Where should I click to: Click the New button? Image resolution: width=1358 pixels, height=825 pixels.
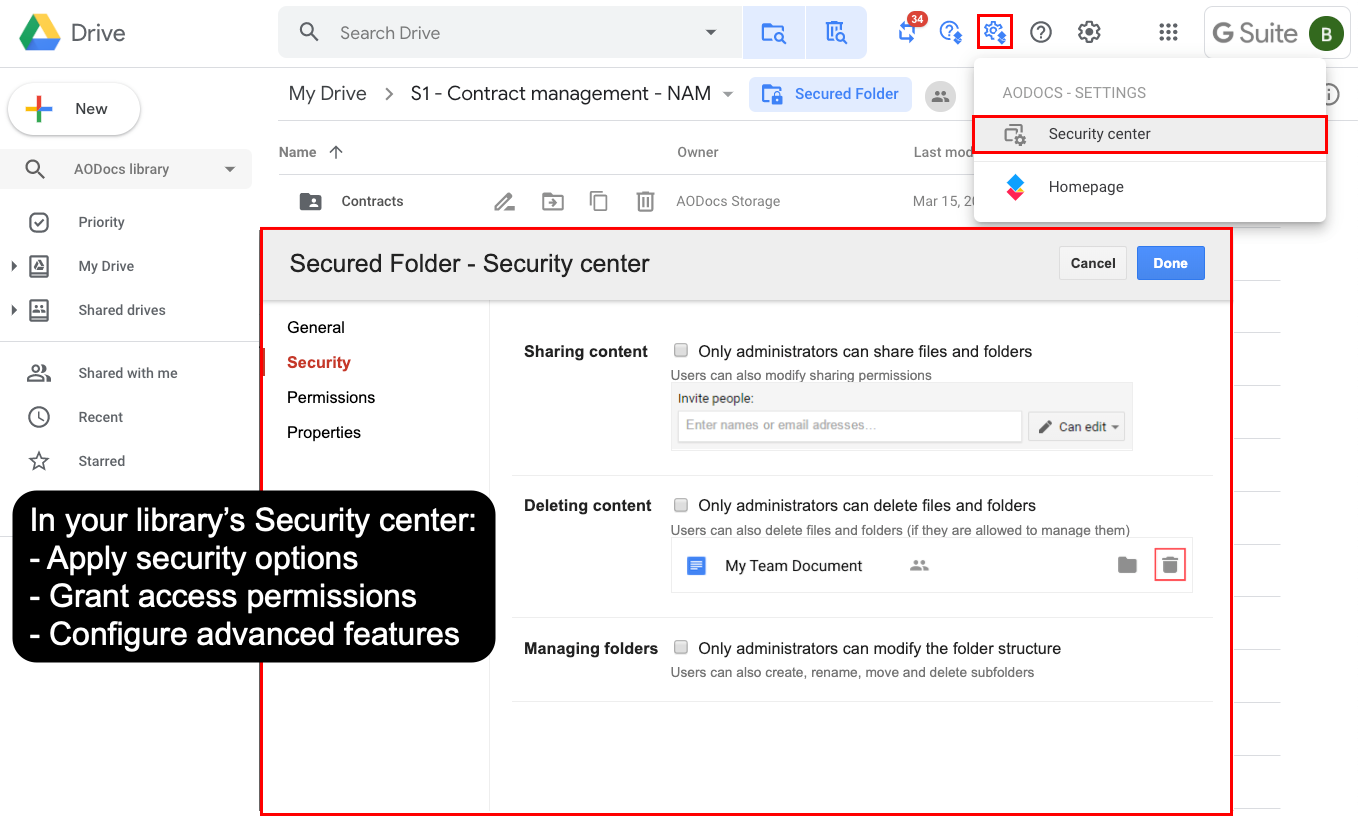74,109
